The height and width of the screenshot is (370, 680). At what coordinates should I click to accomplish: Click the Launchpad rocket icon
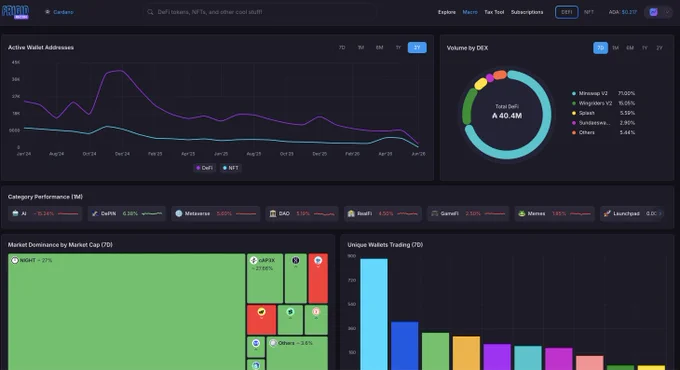click(607, 213)
